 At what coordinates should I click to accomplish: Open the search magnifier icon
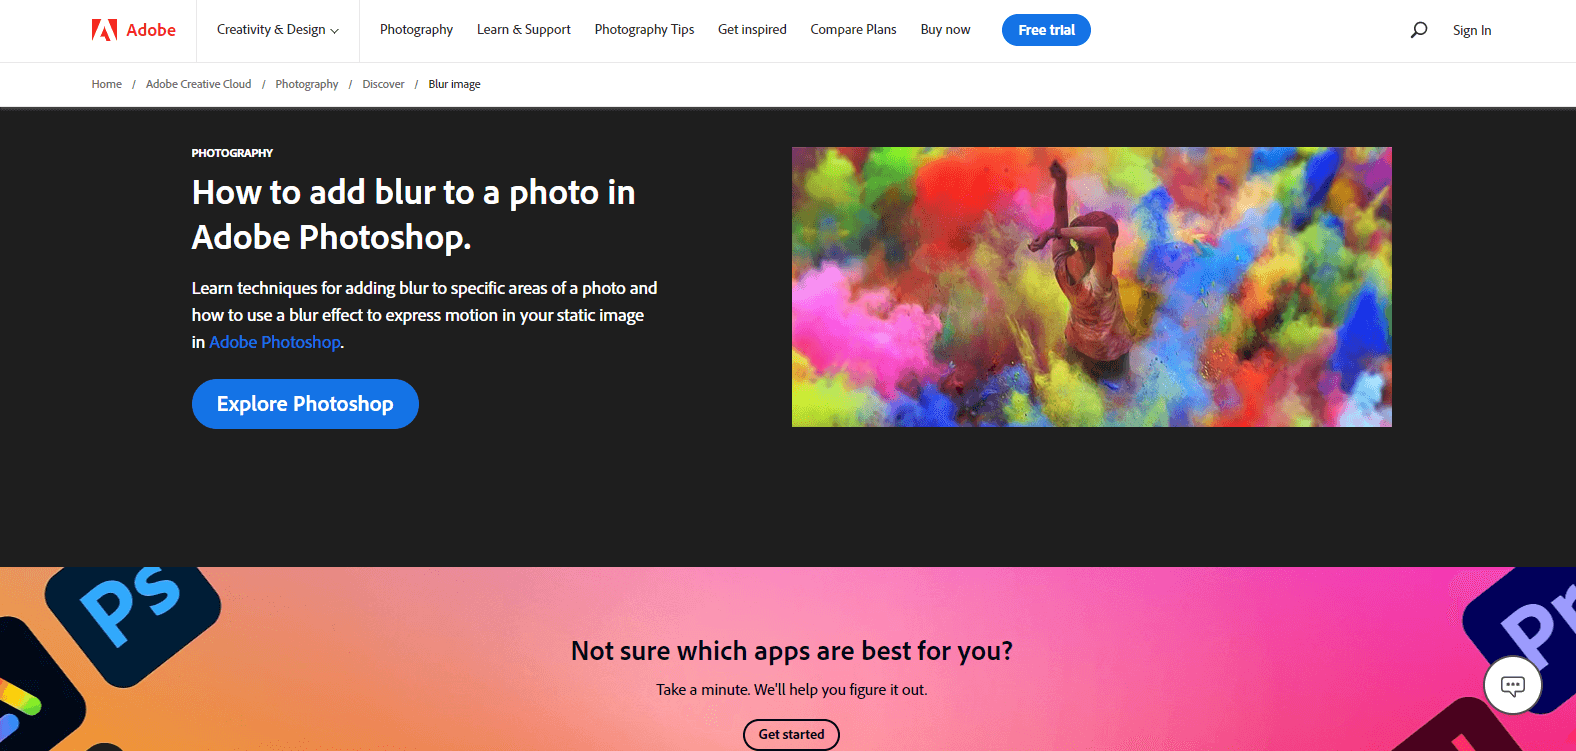coord(1419,30)
